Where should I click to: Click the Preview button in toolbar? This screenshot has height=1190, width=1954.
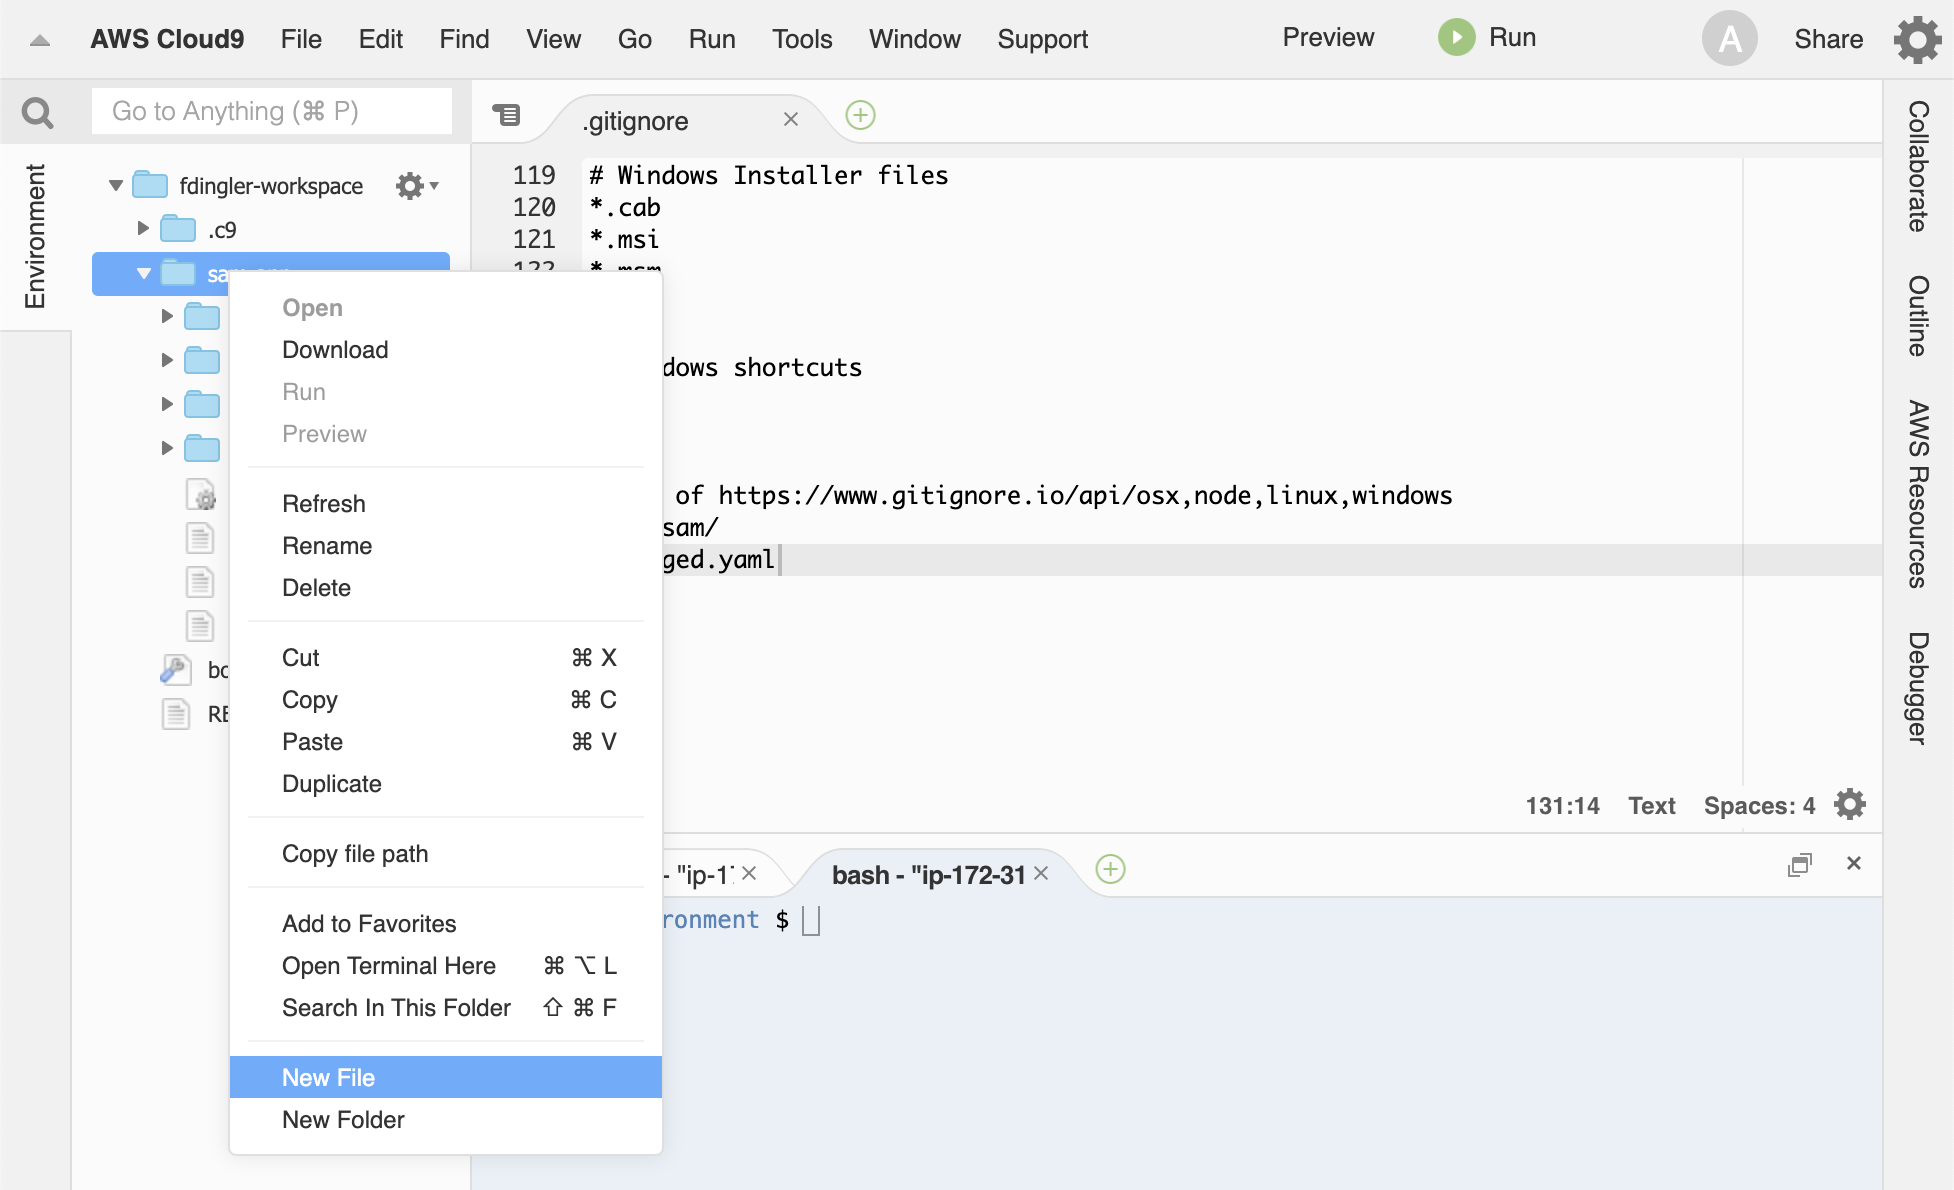pyautogui.click(x=1328, y=38)
